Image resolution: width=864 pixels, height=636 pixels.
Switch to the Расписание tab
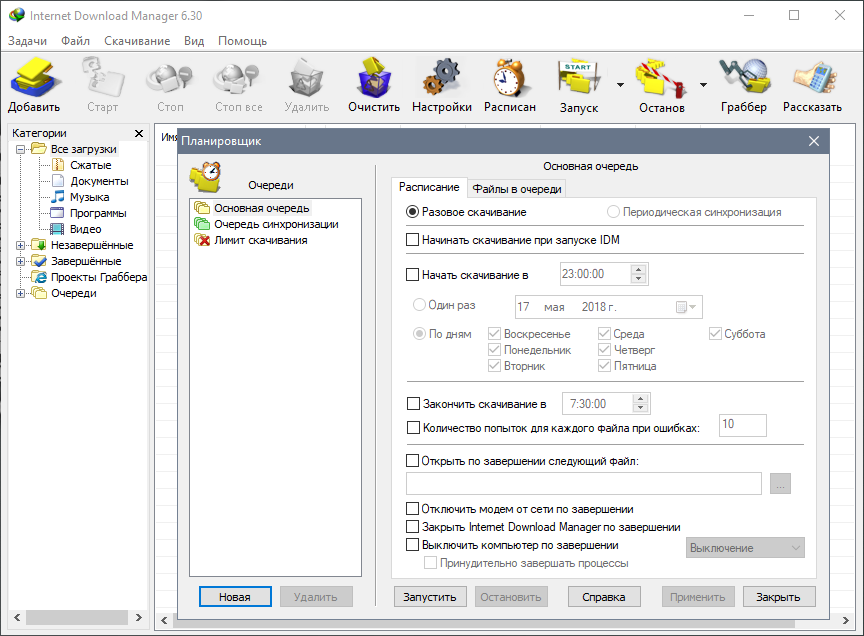429,187
